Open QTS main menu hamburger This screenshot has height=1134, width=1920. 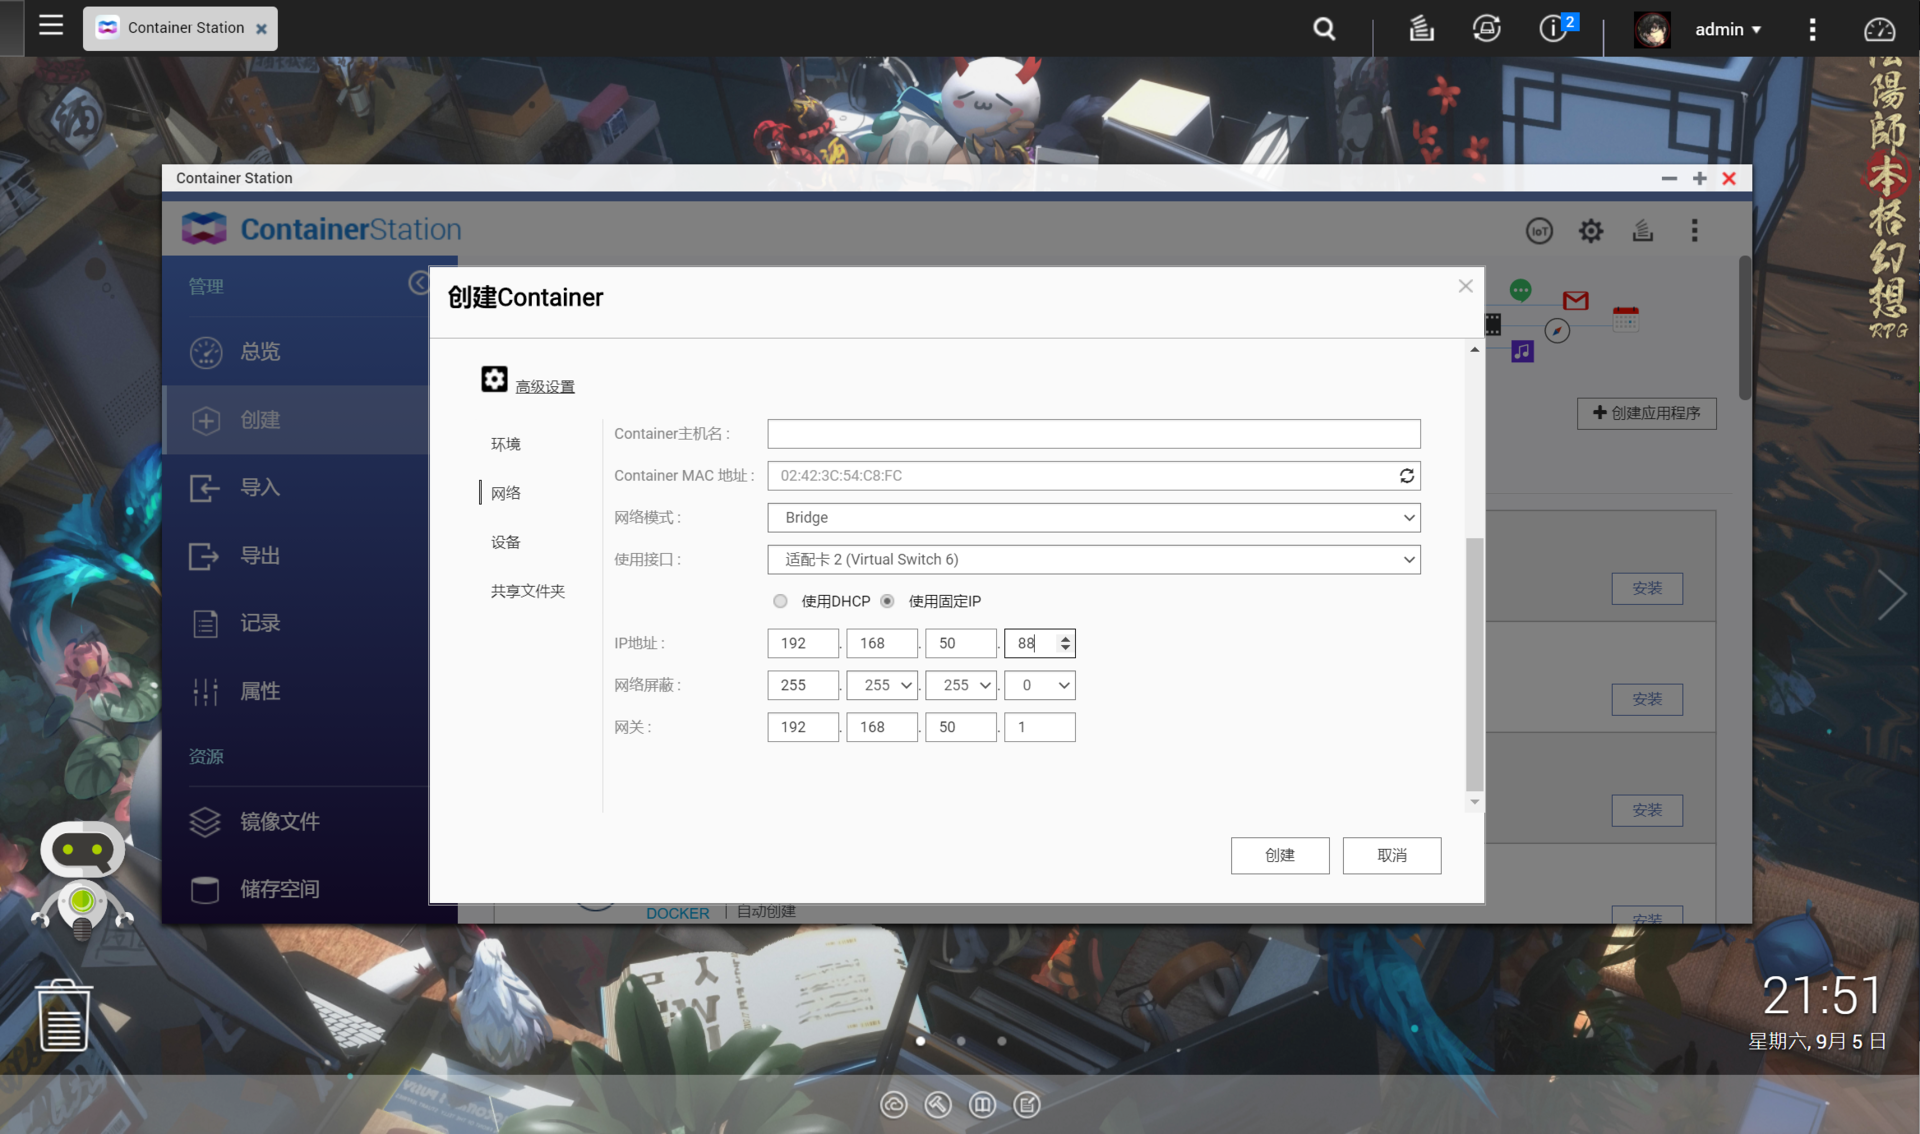pos(50,25)
